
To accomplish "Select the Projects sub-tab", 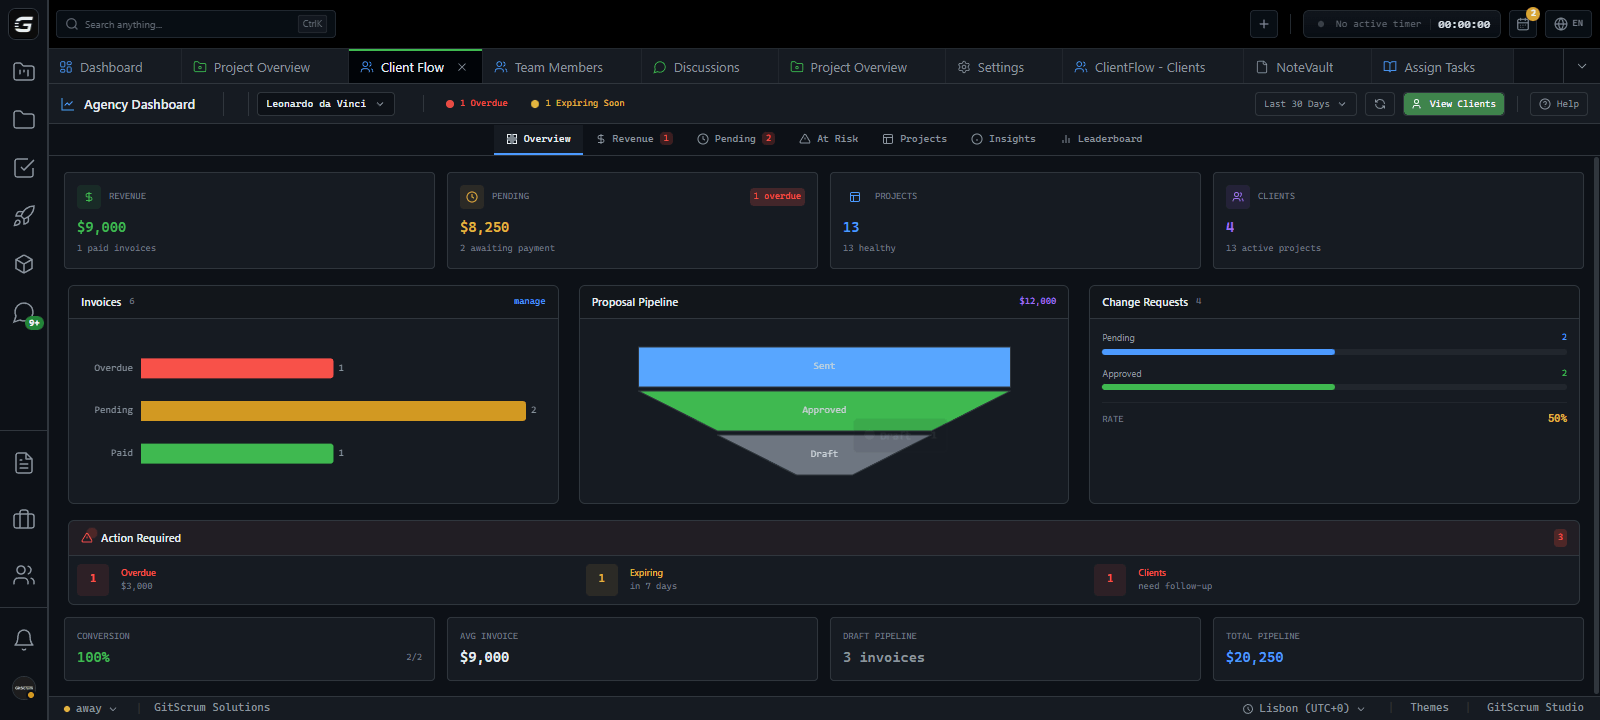I will [914, 139].
